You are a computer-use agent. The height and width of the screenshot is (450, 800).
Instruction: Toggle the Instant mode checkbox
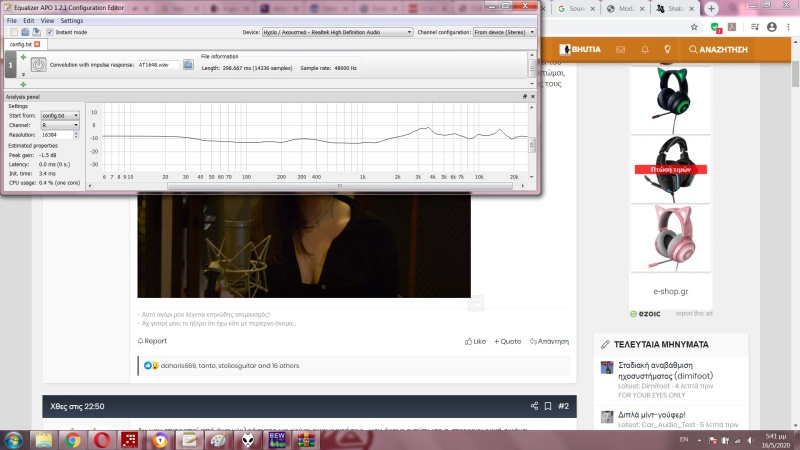pos(49,32)
